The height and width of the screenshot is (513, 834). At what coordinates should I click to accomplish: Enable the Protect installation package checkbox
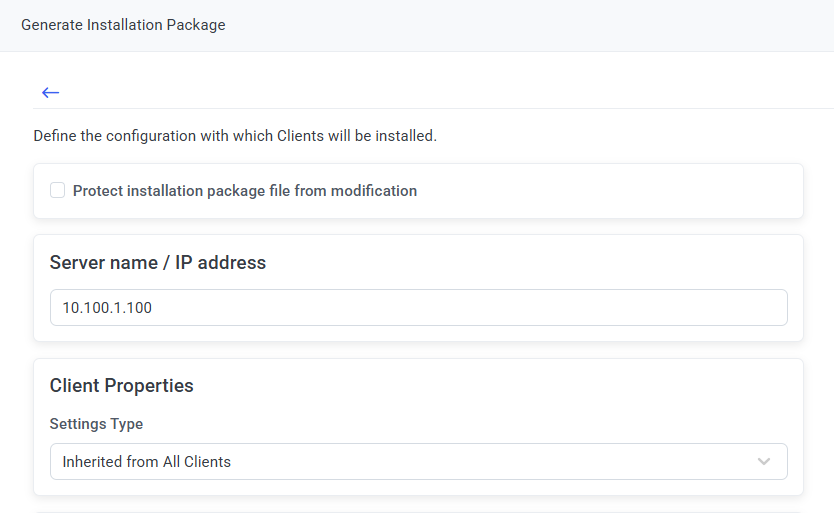pyautogui.click(x=58, y=190)
